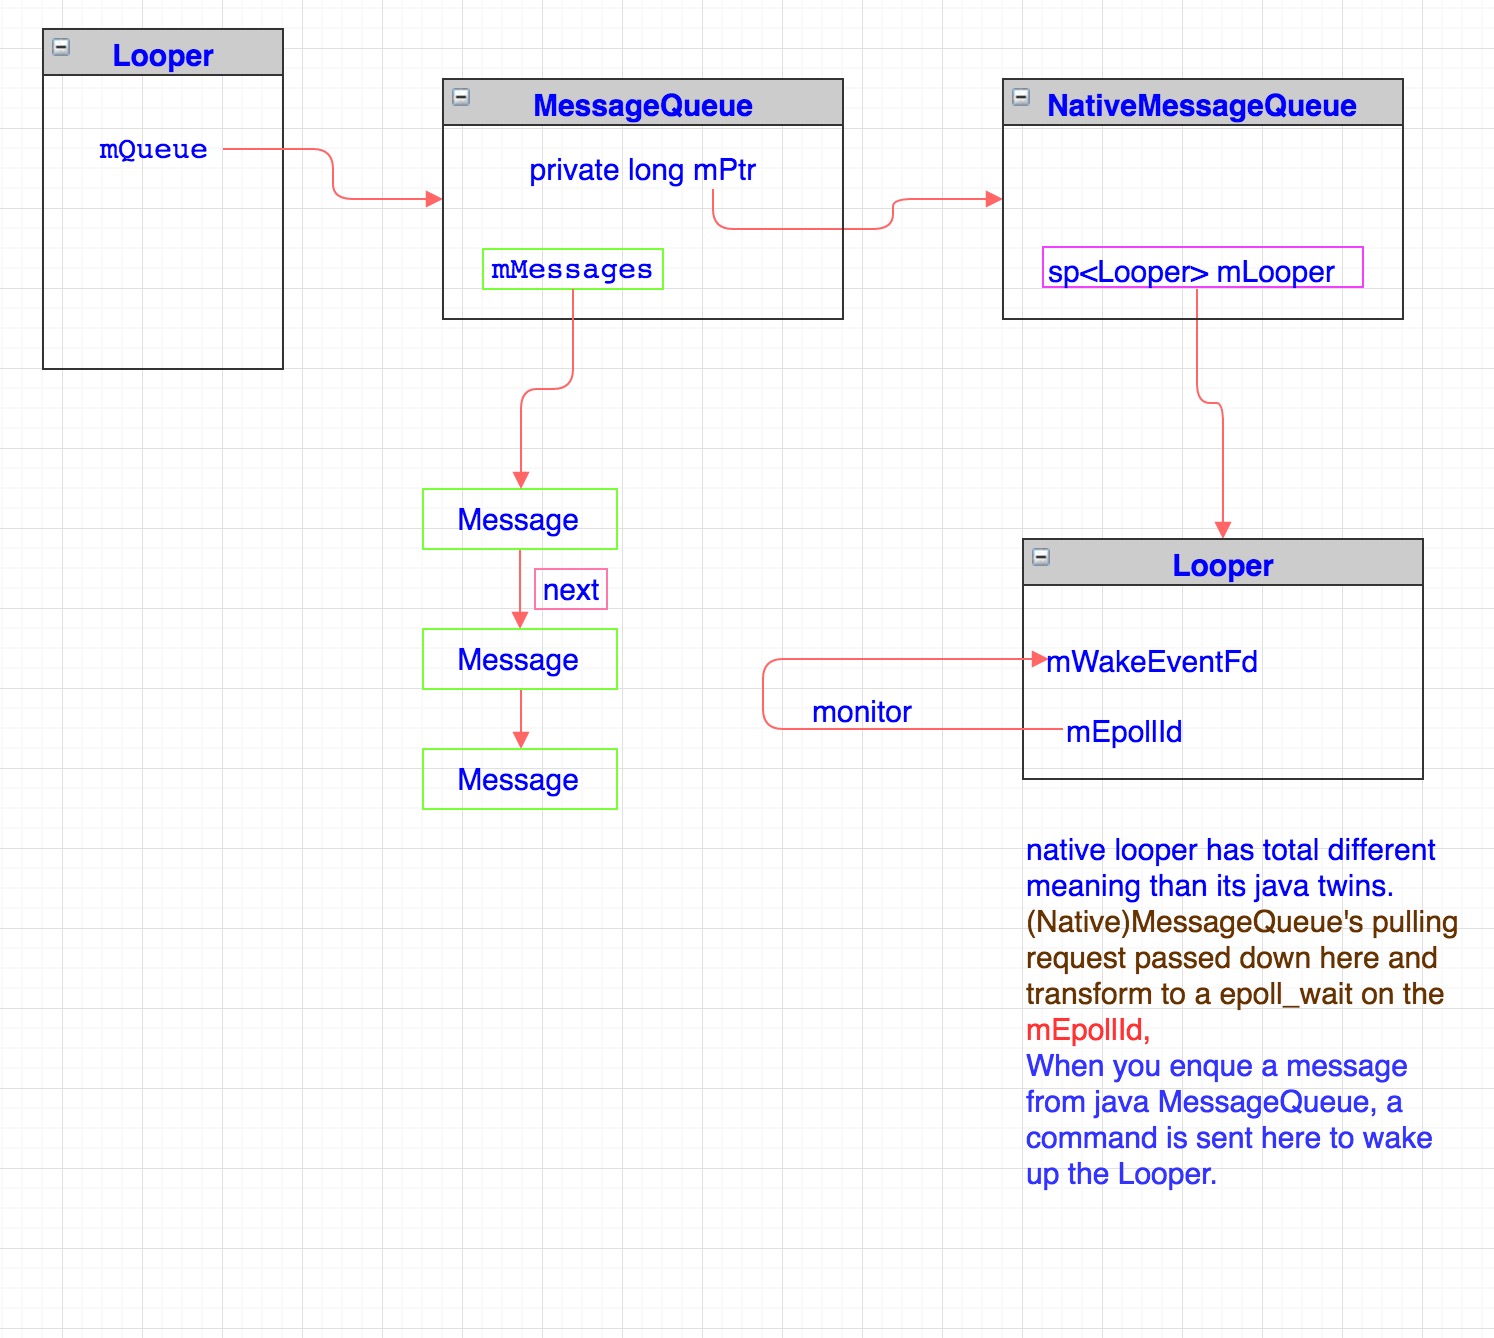Collapse the NativeMessageQueue container
The width and height of the screenshot is (1494, 1338).
(1021, 97)
